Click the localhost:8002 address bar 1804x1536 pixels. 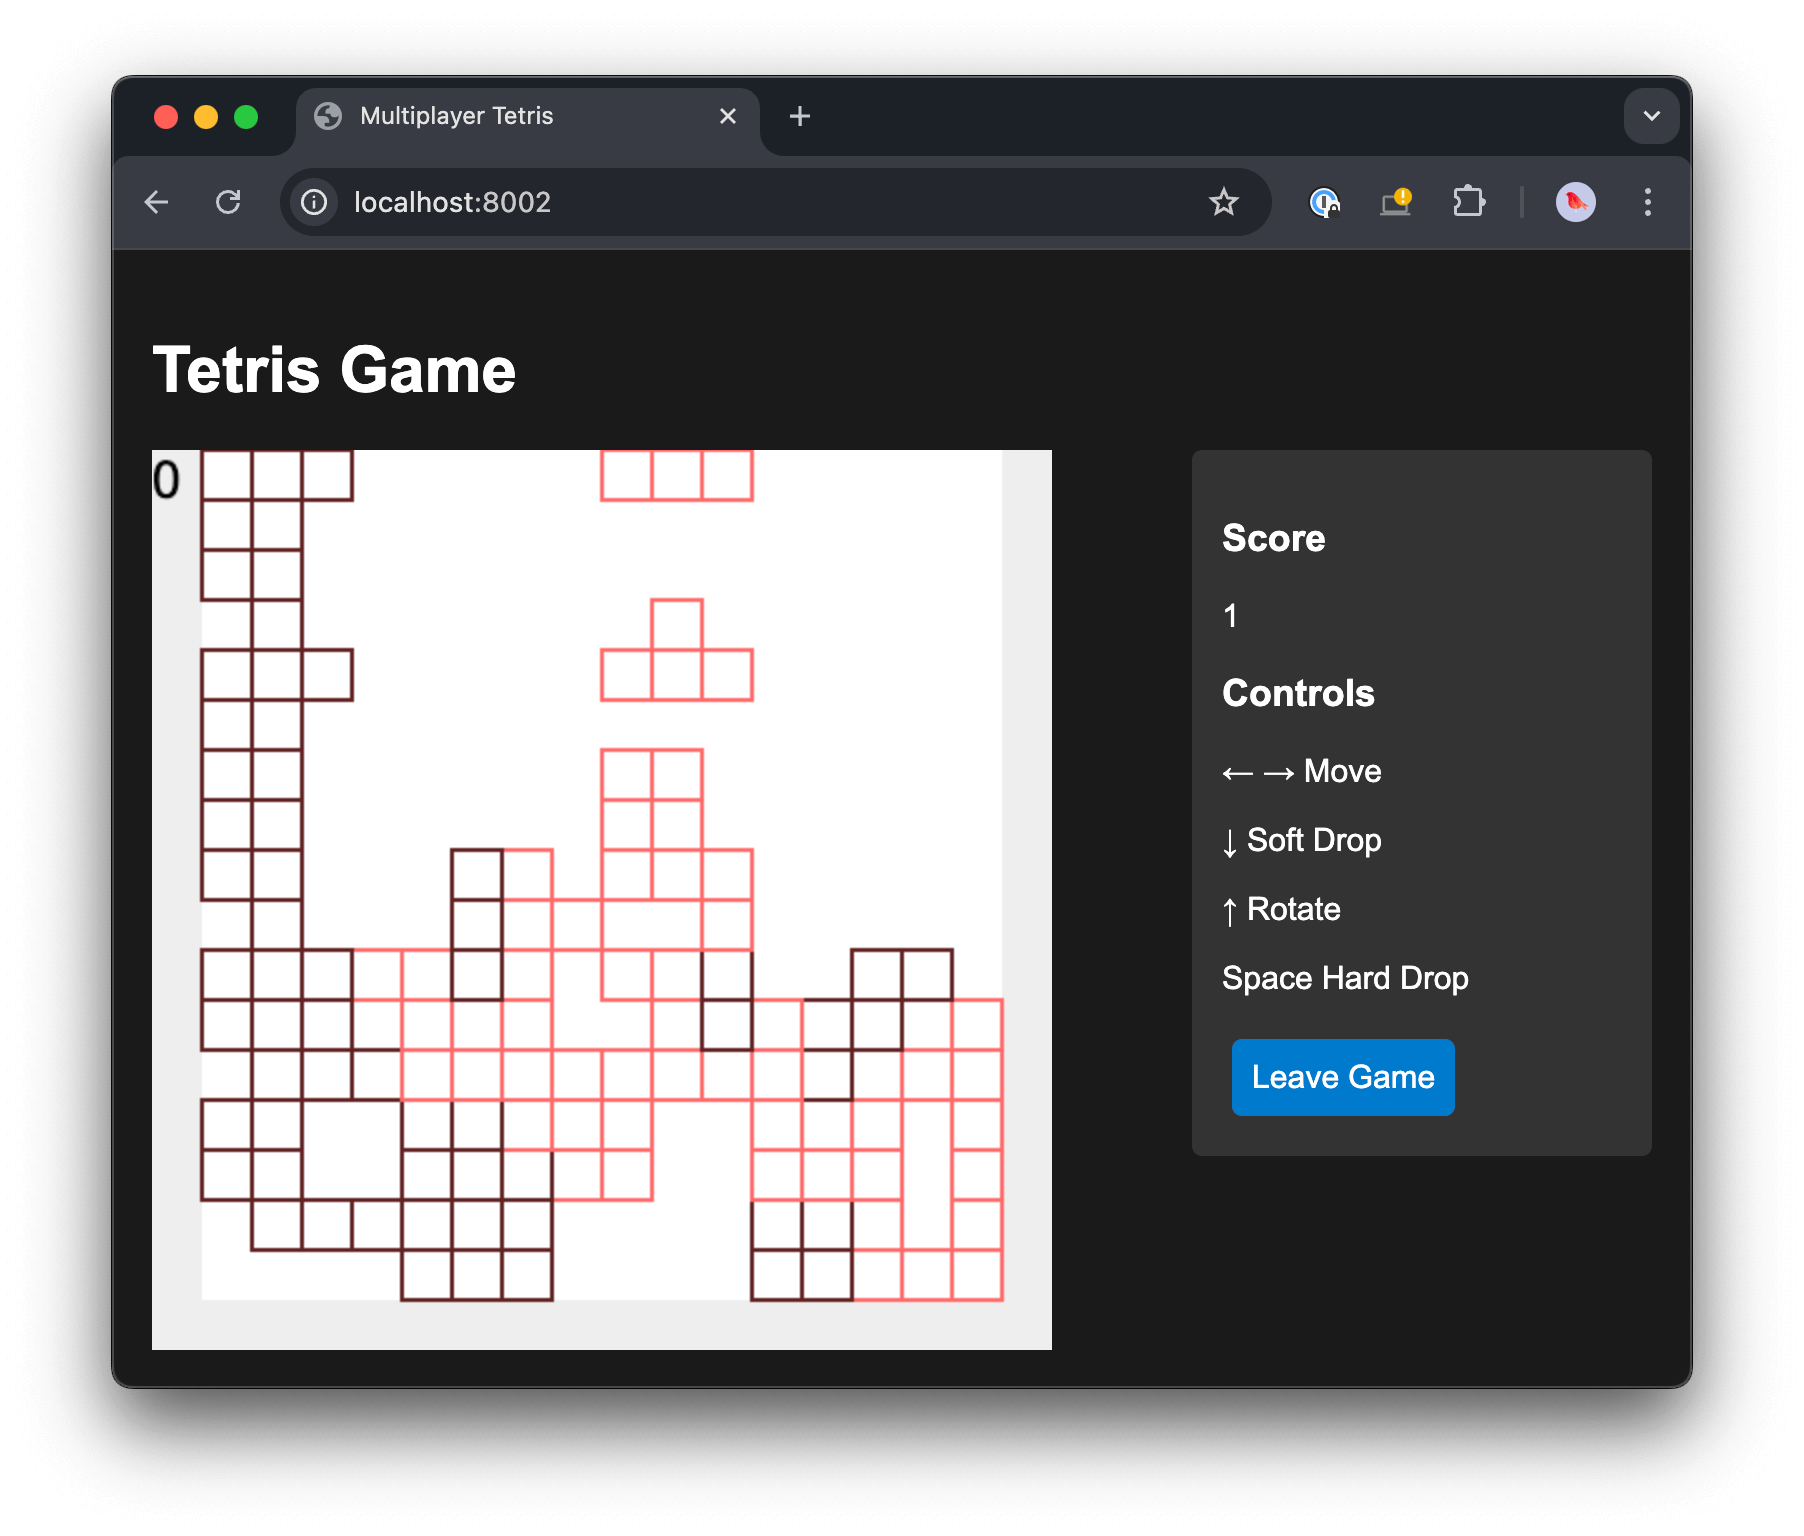pyautogui.click(x=700, y=202)
